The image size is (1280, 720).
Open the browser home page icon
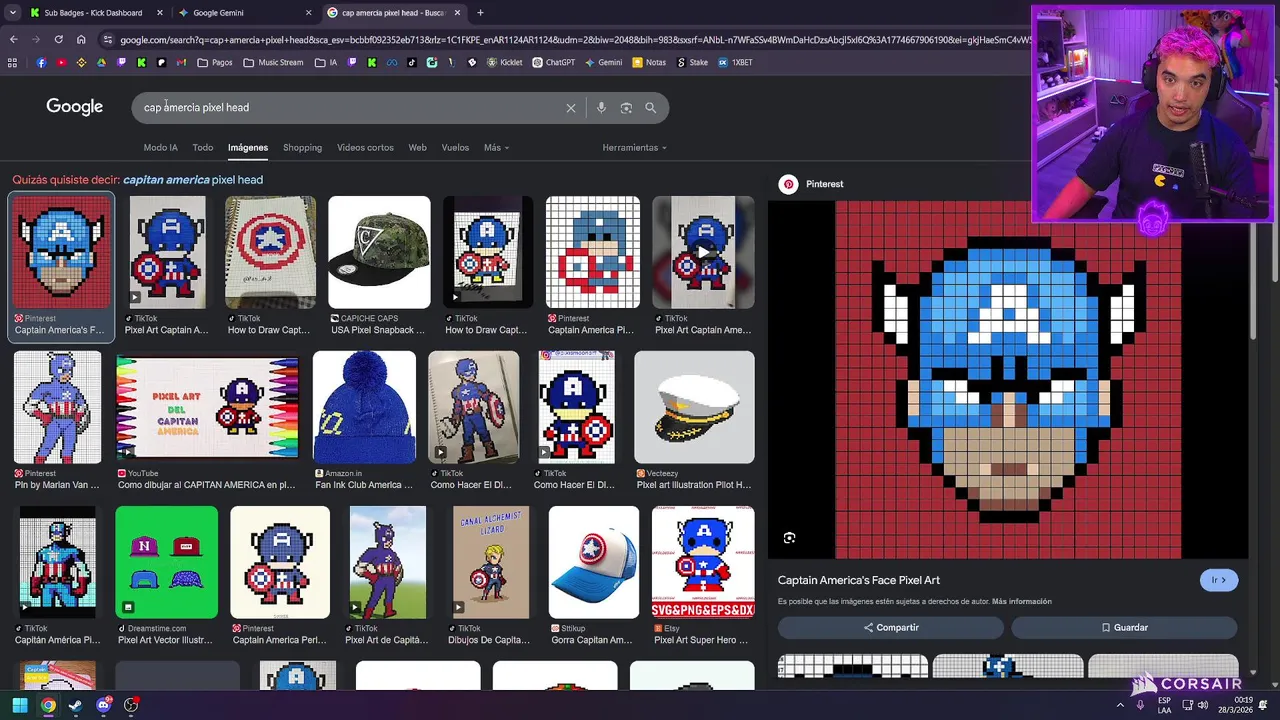(81, 40)
